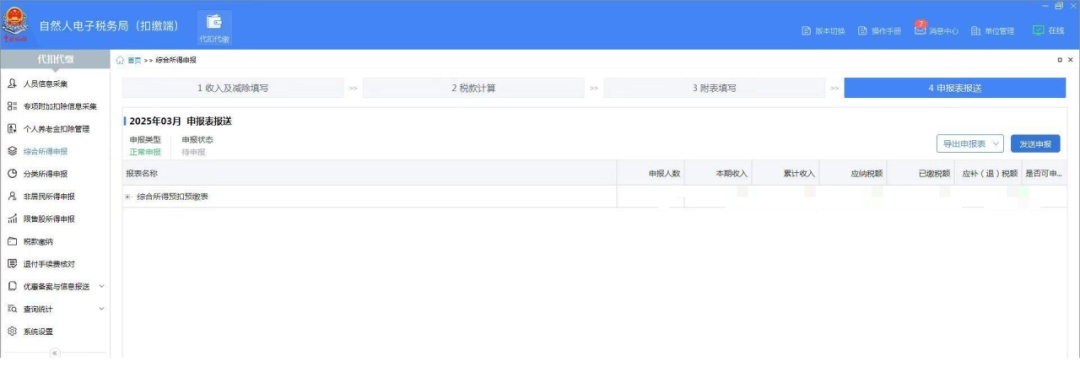Expand the 综合所得预扣预缴表 row

point(127,197)
